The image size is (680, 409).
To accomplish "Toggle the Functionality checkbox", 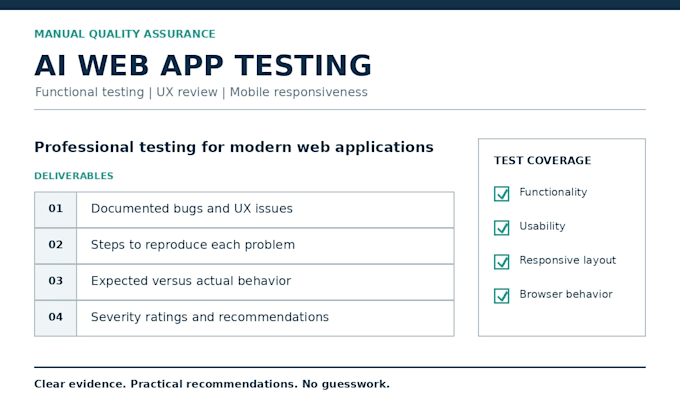I will [501, 193].
